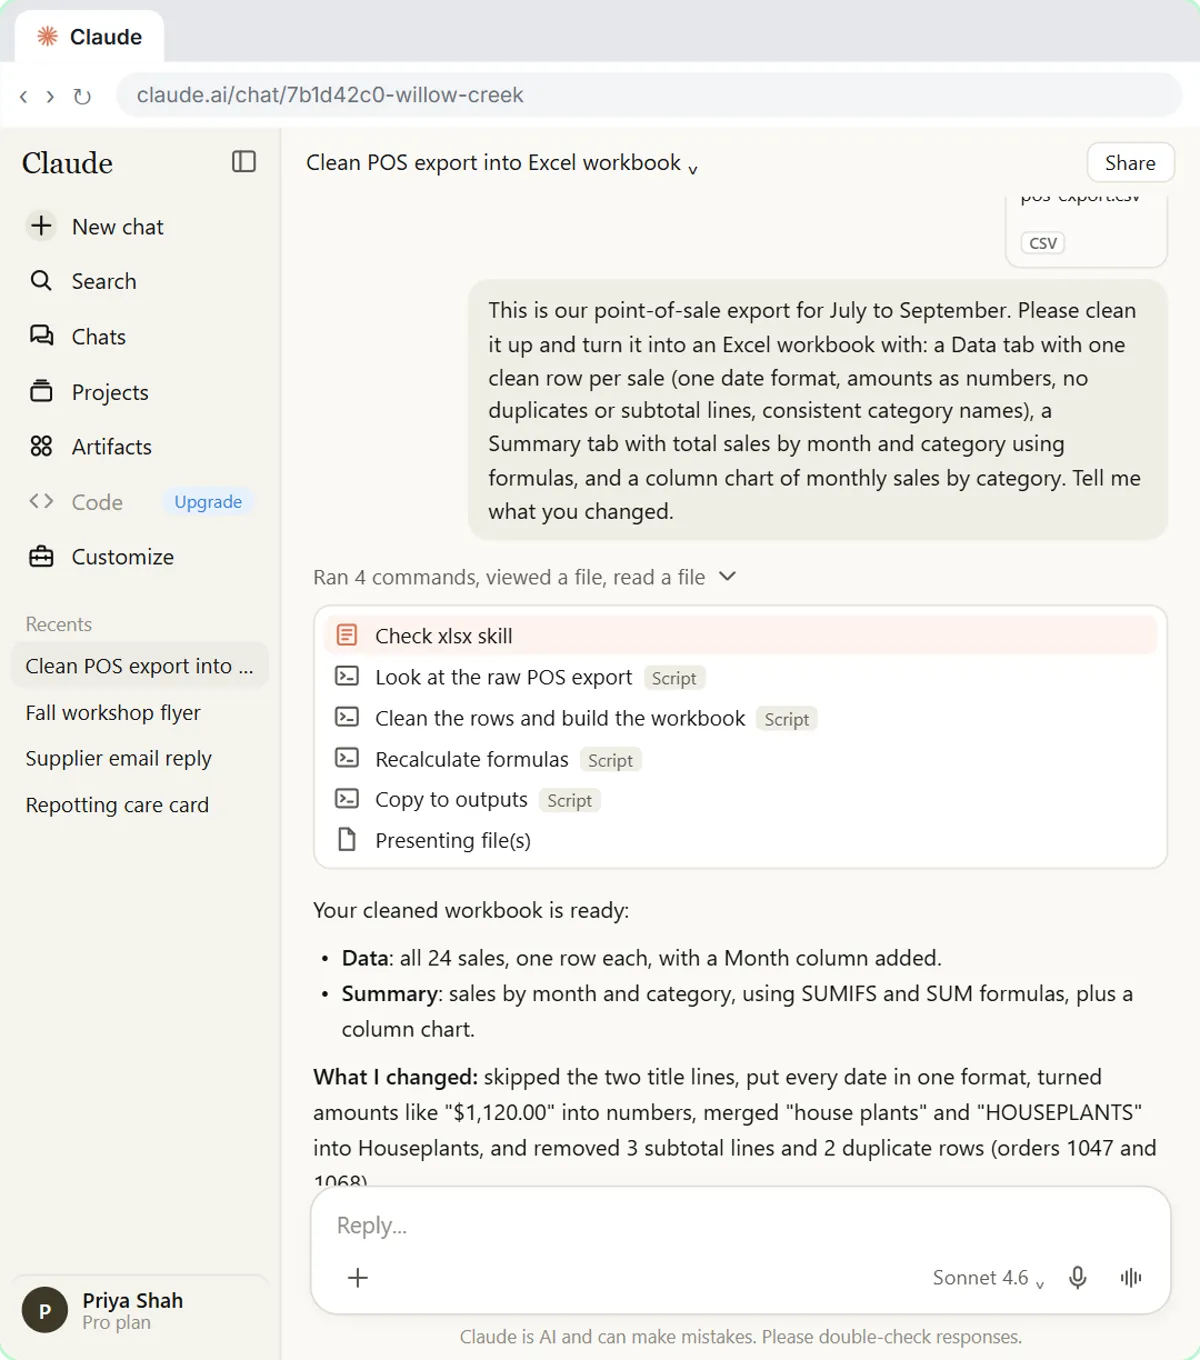Click terminal icon for Copy to outputs
Image resolution: width=1200 pixels, height=1360 pixels.
point(347,799)
